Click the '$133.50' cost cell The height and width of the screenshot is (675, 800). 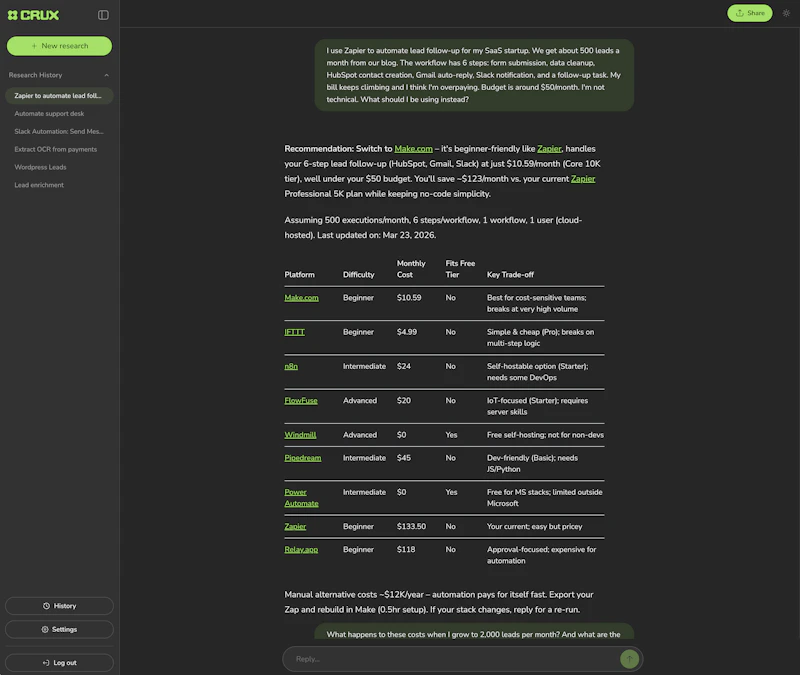[411, 527]
